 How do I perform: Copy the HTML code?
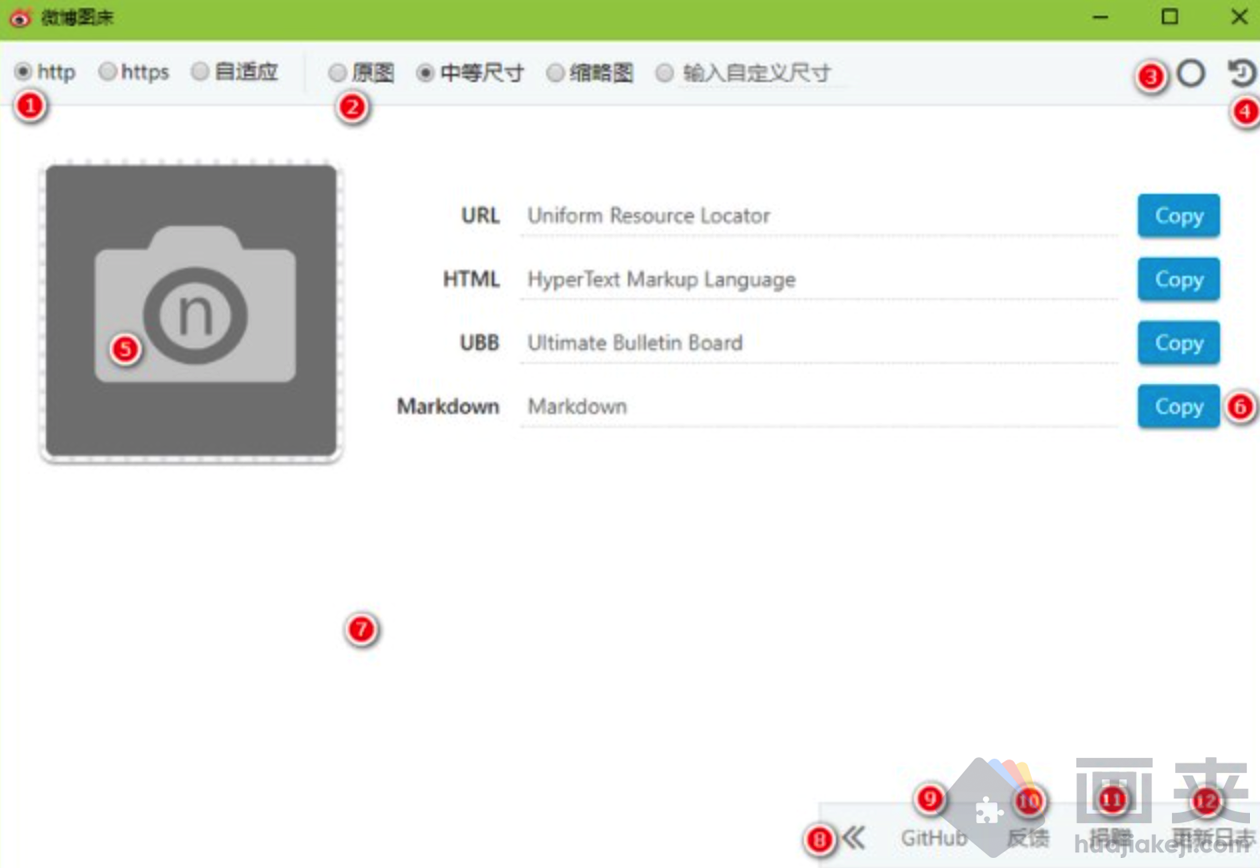[x=1178, y=280]
